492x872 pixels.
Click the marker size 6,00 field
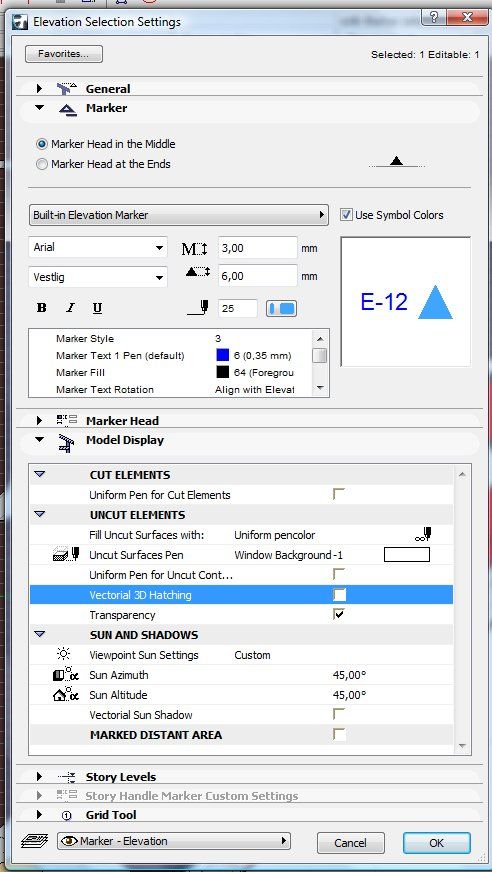[x=257, y=276]
